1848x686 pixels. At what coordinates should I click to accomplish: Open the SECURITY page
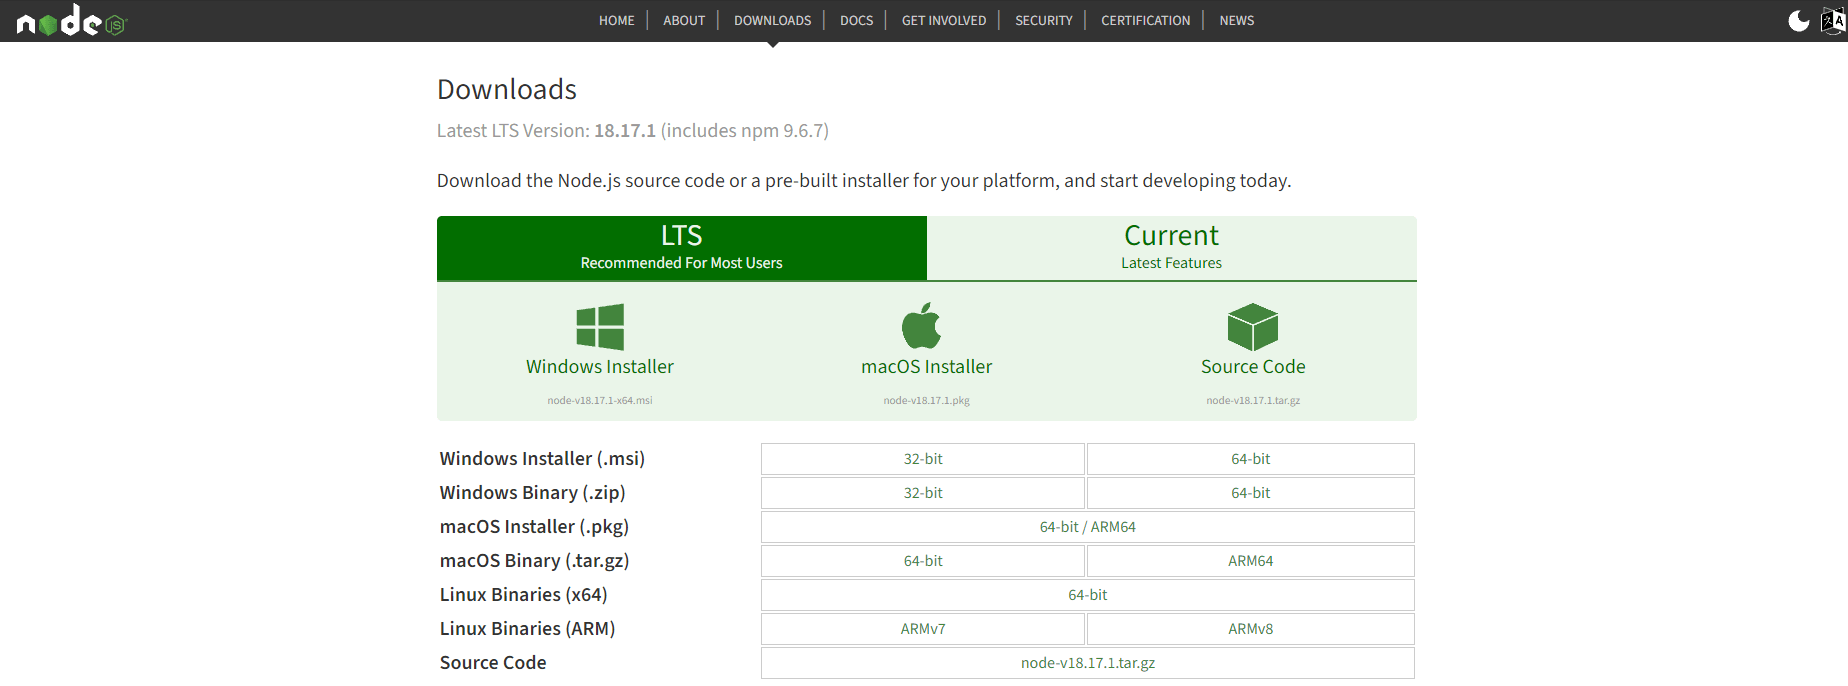pyautogui.click(x=1044, y=20)
